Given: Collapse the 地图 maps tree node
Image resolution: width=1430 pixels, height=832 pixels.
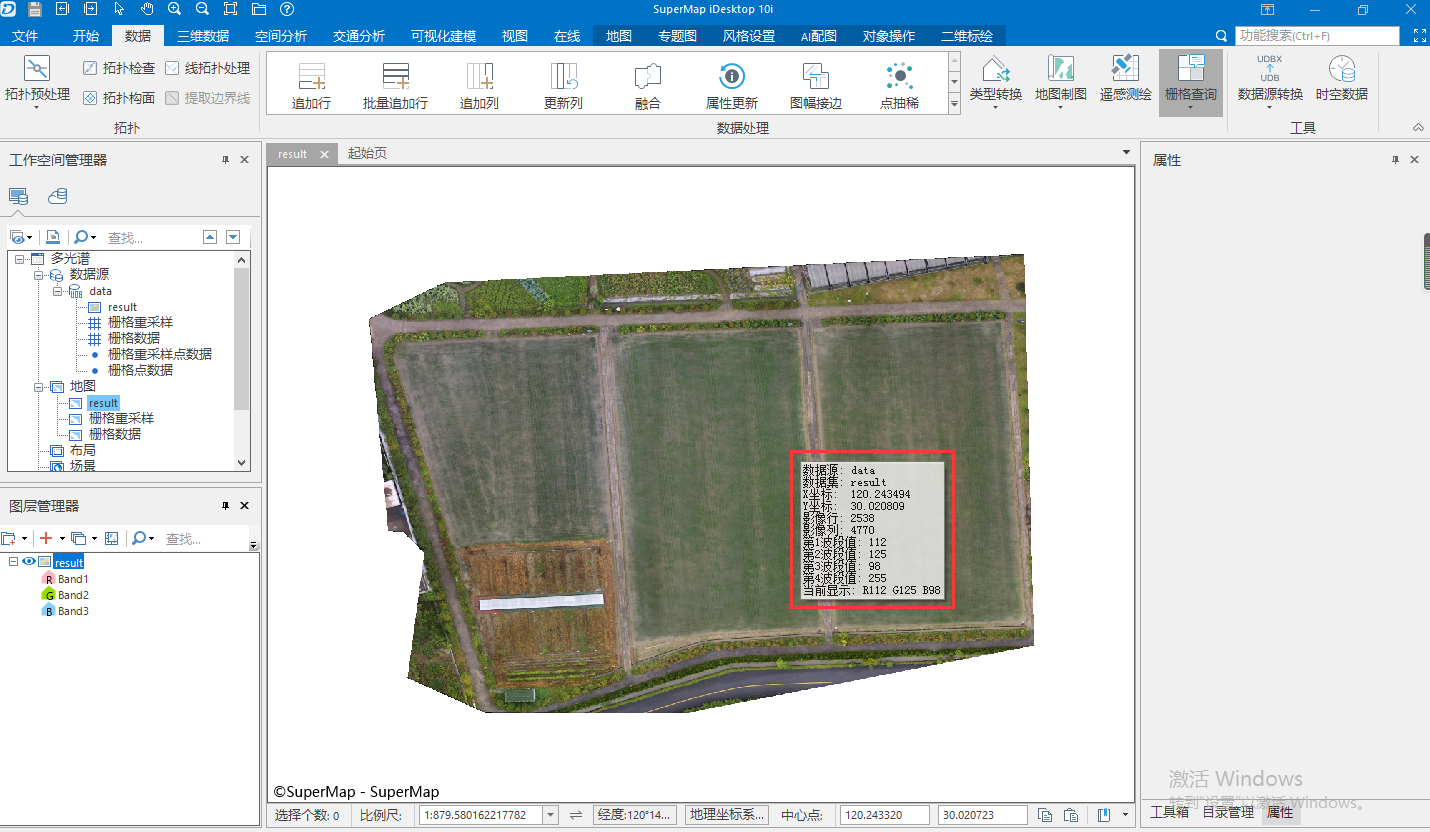Looking at the screenshot, I should tap(38, 386).
